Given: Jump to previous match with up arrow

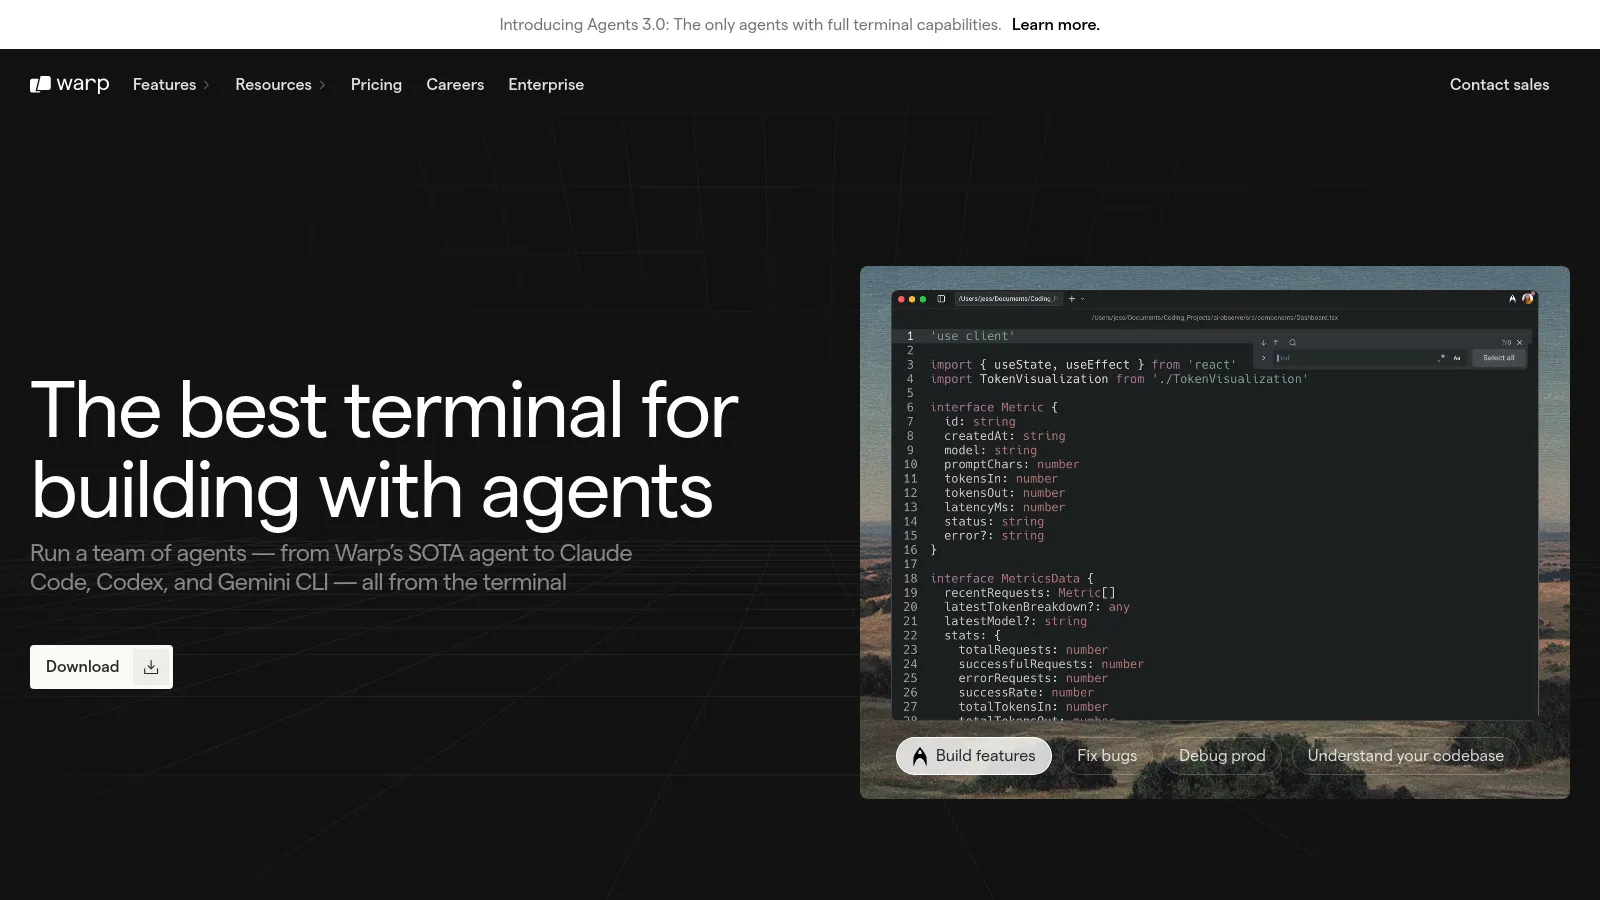Looking at the screenshot, I should coord(1276,343).
